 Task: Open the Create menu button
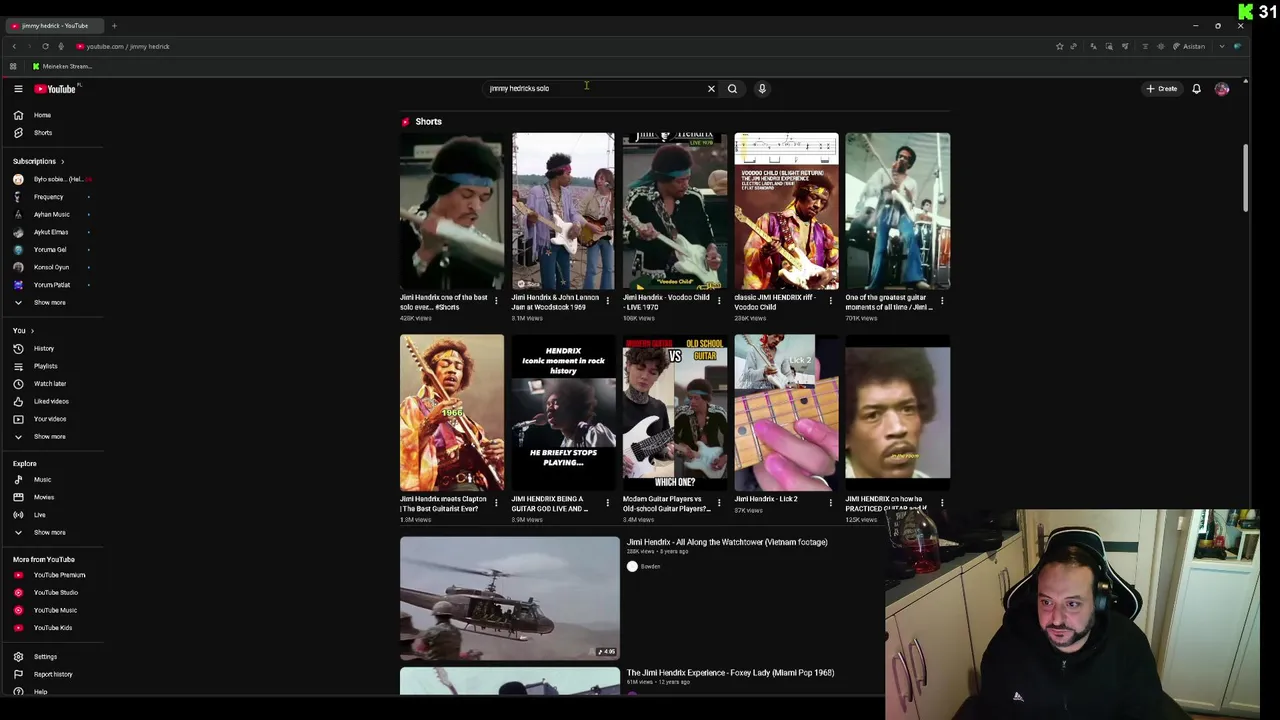point(1162,89)
